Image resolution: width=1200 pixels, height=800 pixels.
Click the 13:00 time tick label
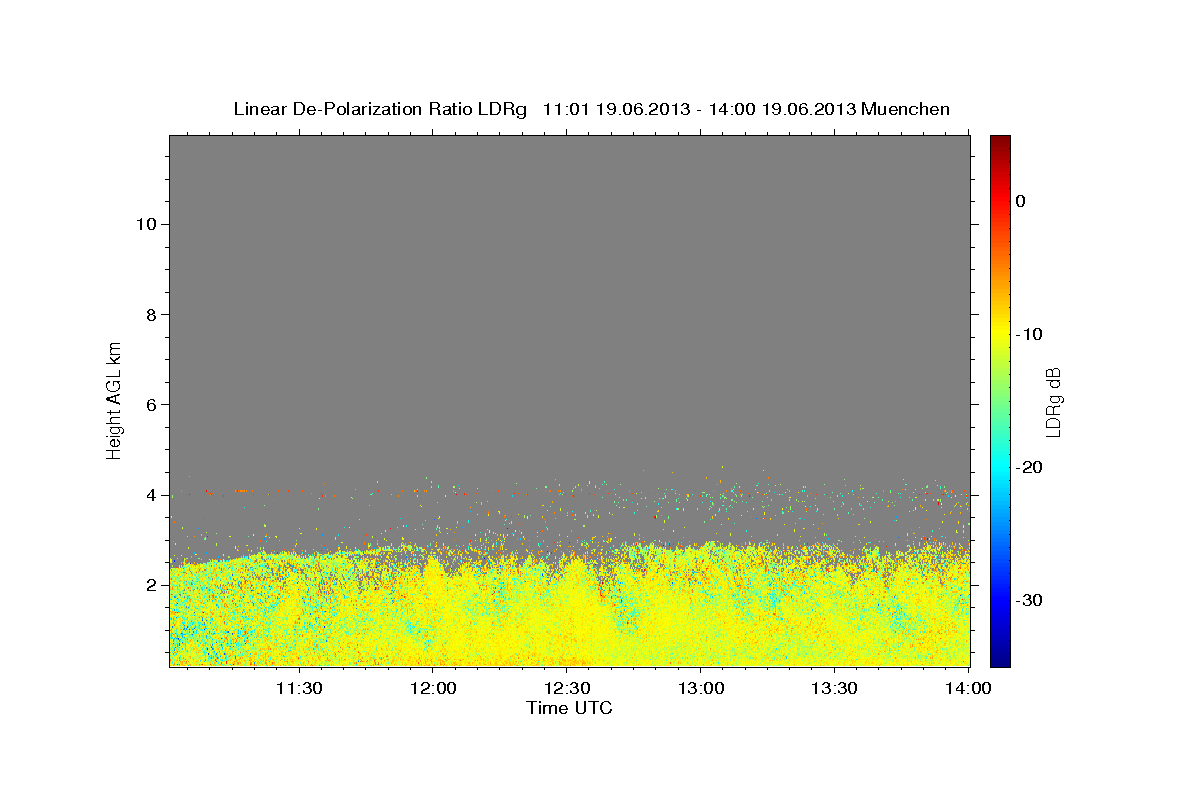(701, 688)
